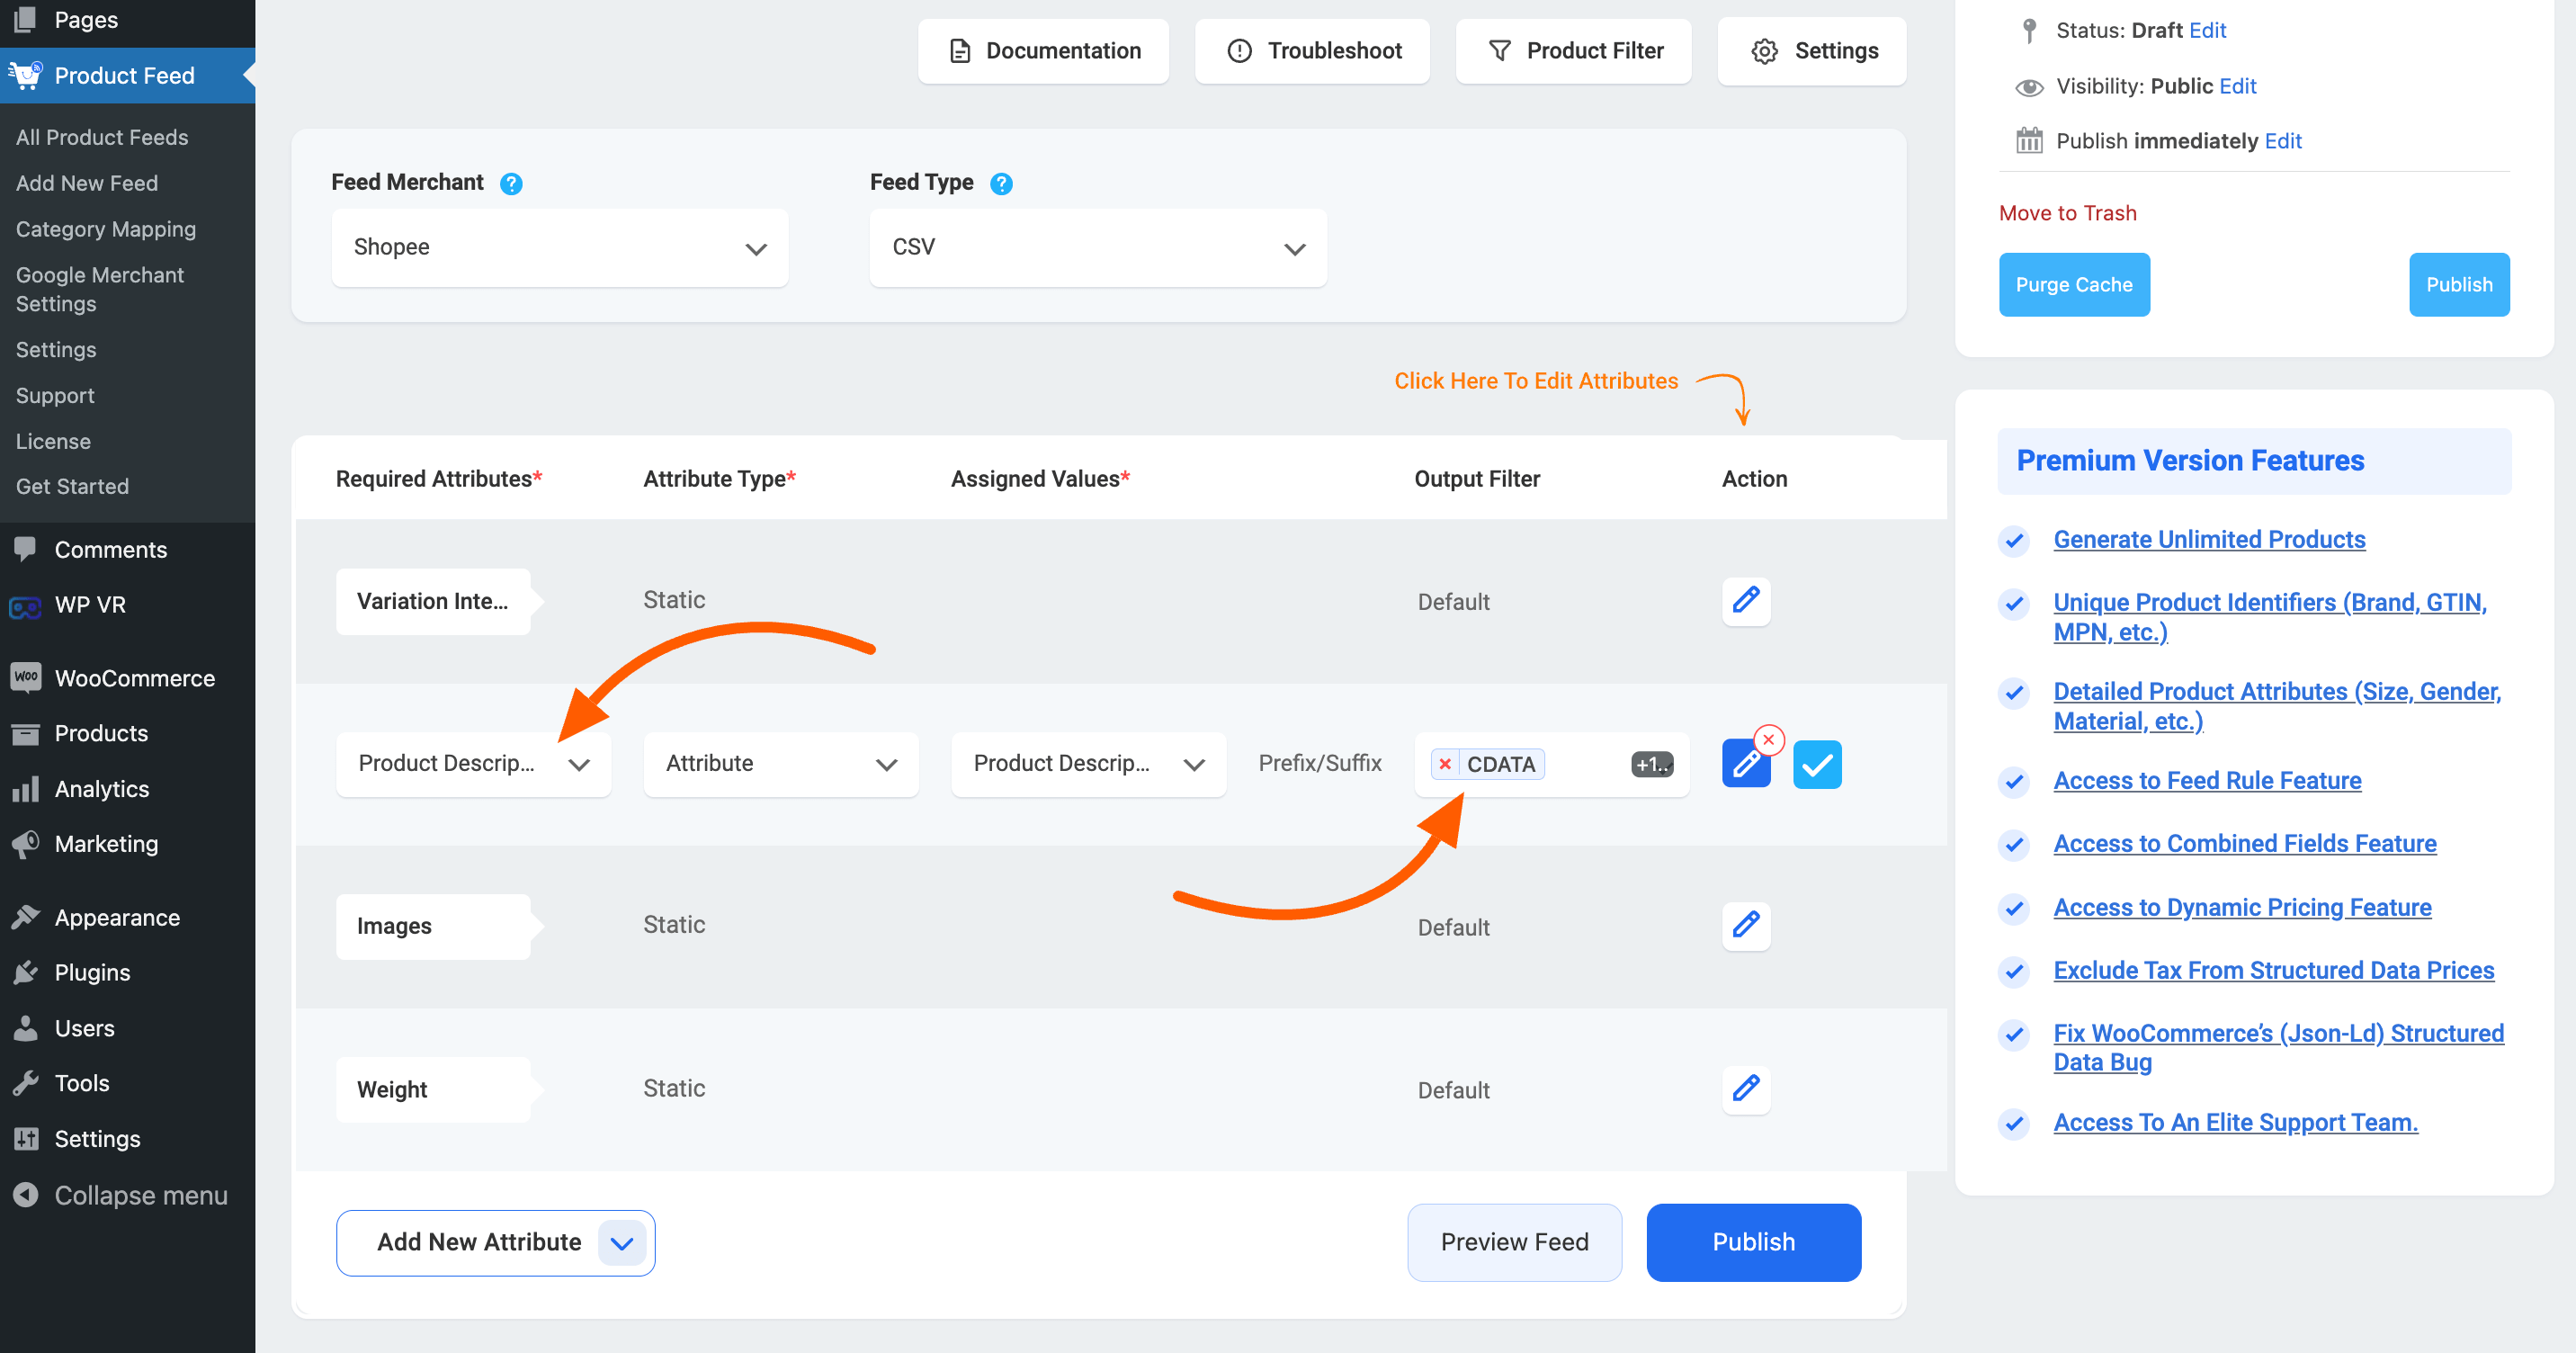2576x1353 pixels.
Task: Click the Feed Merchant help question icon
Action: tap(511, 184)
